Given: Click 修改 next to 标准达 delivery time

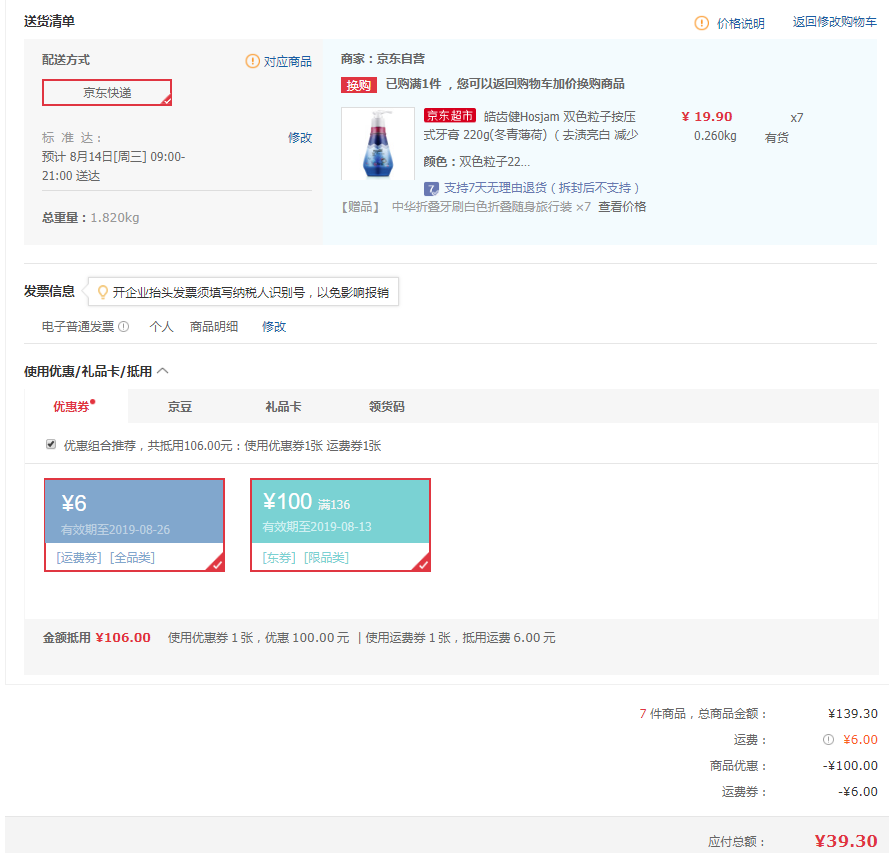Looking at the screenshot, I should (300, 138).
